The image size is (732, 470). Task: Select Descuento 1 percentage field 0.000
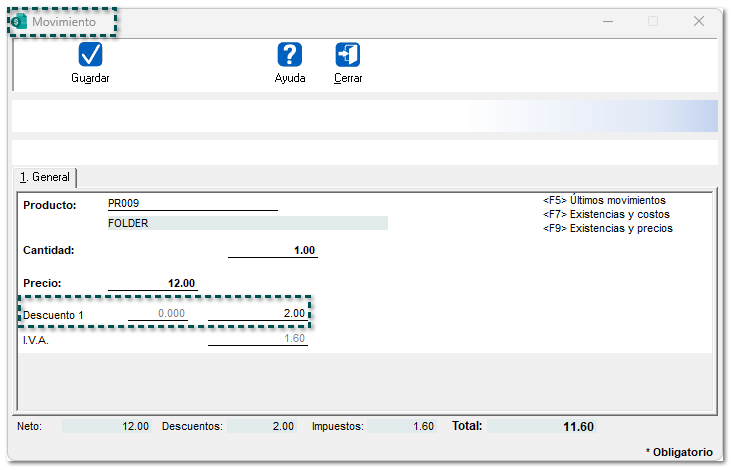(158, 314)
